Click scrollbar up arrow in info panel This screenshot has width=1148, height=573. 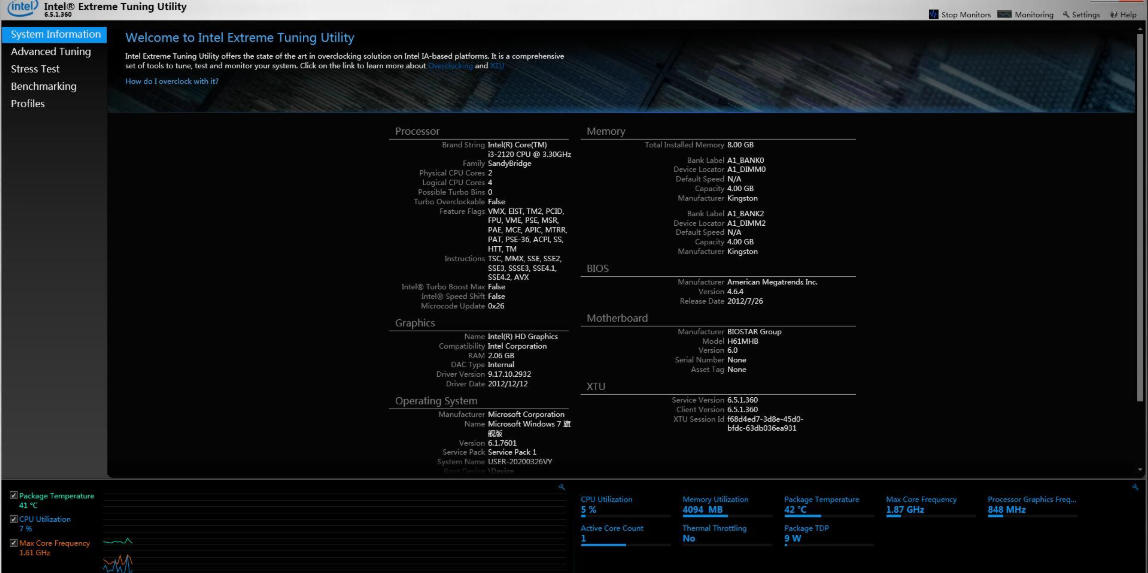click(x=1141, y=29)
